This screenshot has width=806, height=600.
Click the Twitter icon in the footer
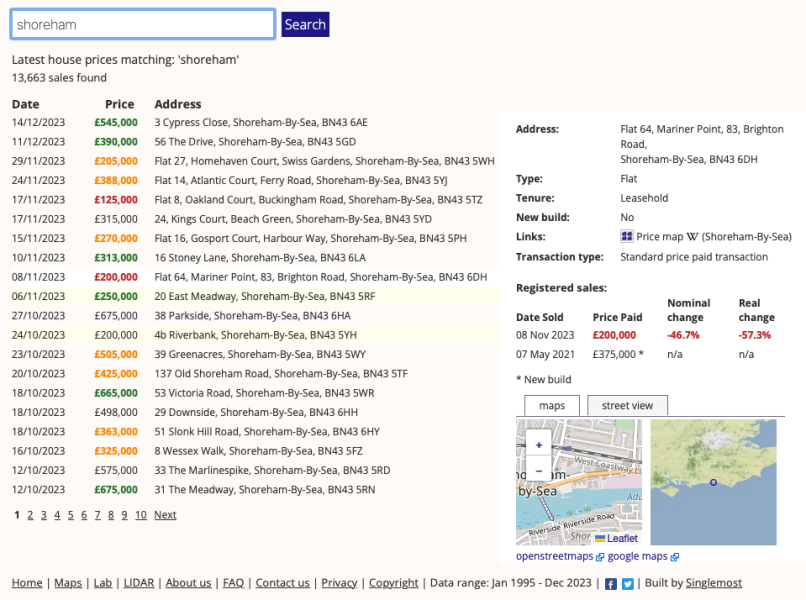pyautogui.click(x=628, y=584)
